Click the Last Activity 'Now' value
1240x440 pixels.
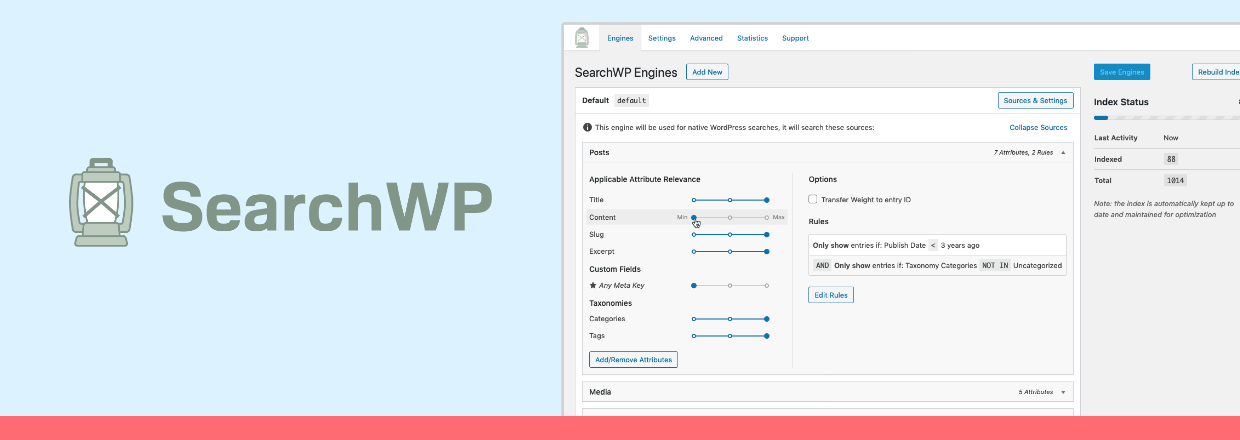point(1171,137)
